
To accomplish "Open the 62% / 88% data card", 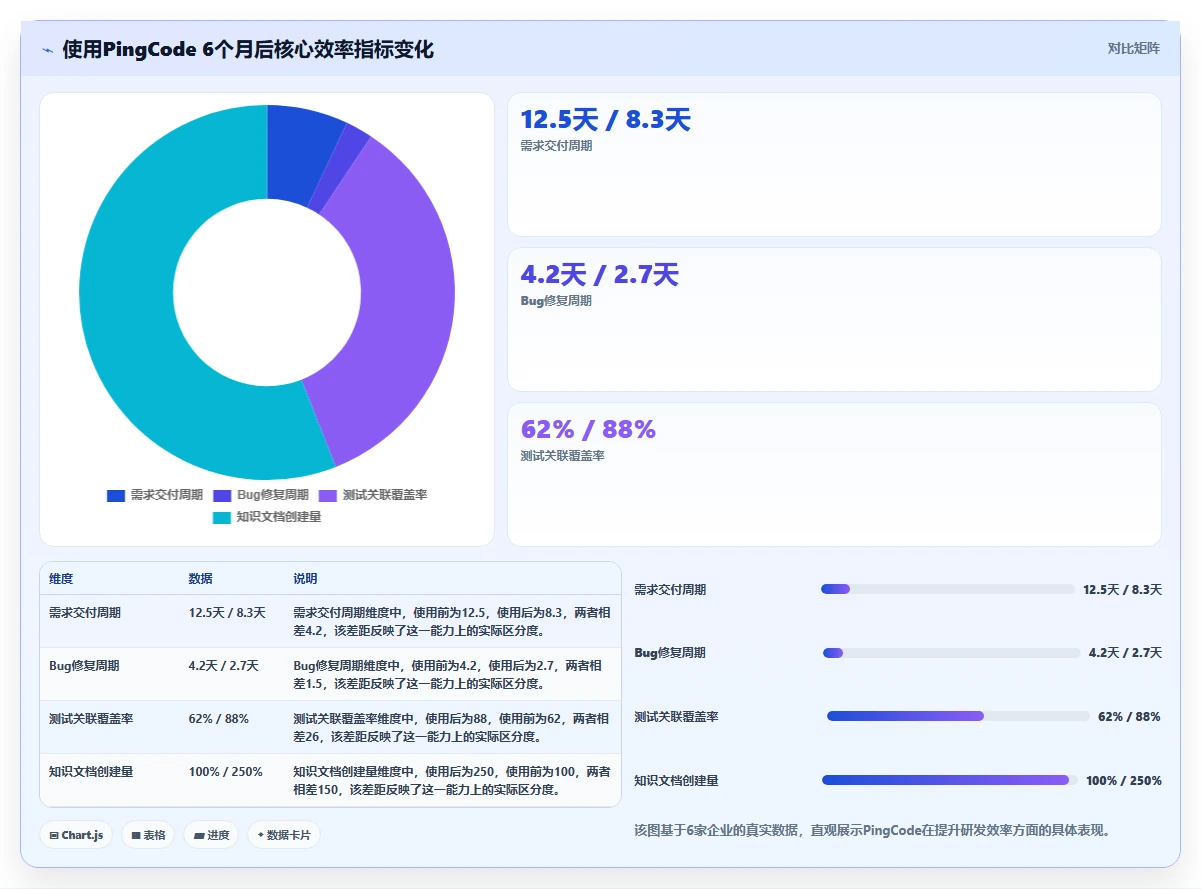I will (834, 474).
